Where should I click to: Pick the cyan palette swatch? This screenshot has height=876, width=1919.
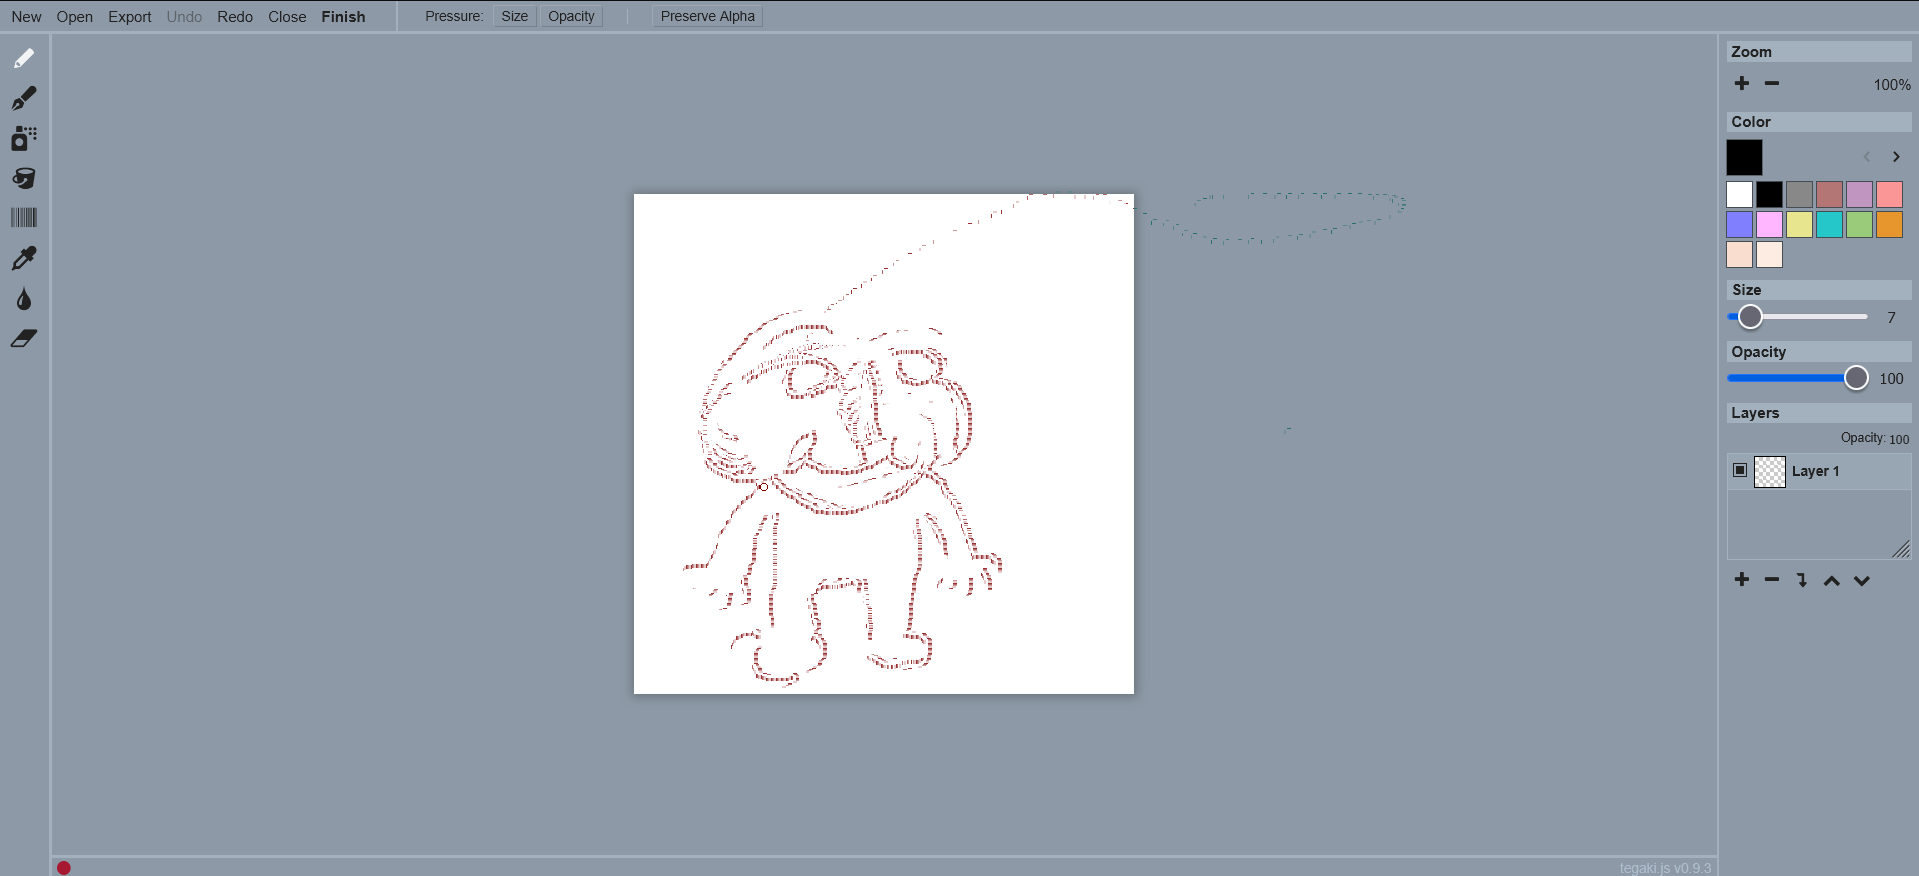click(1830, 224)
